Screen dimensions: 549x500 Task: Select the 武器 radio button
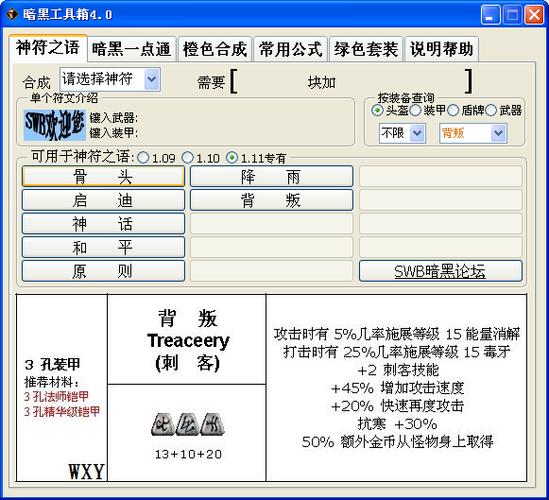click(491, 111)
